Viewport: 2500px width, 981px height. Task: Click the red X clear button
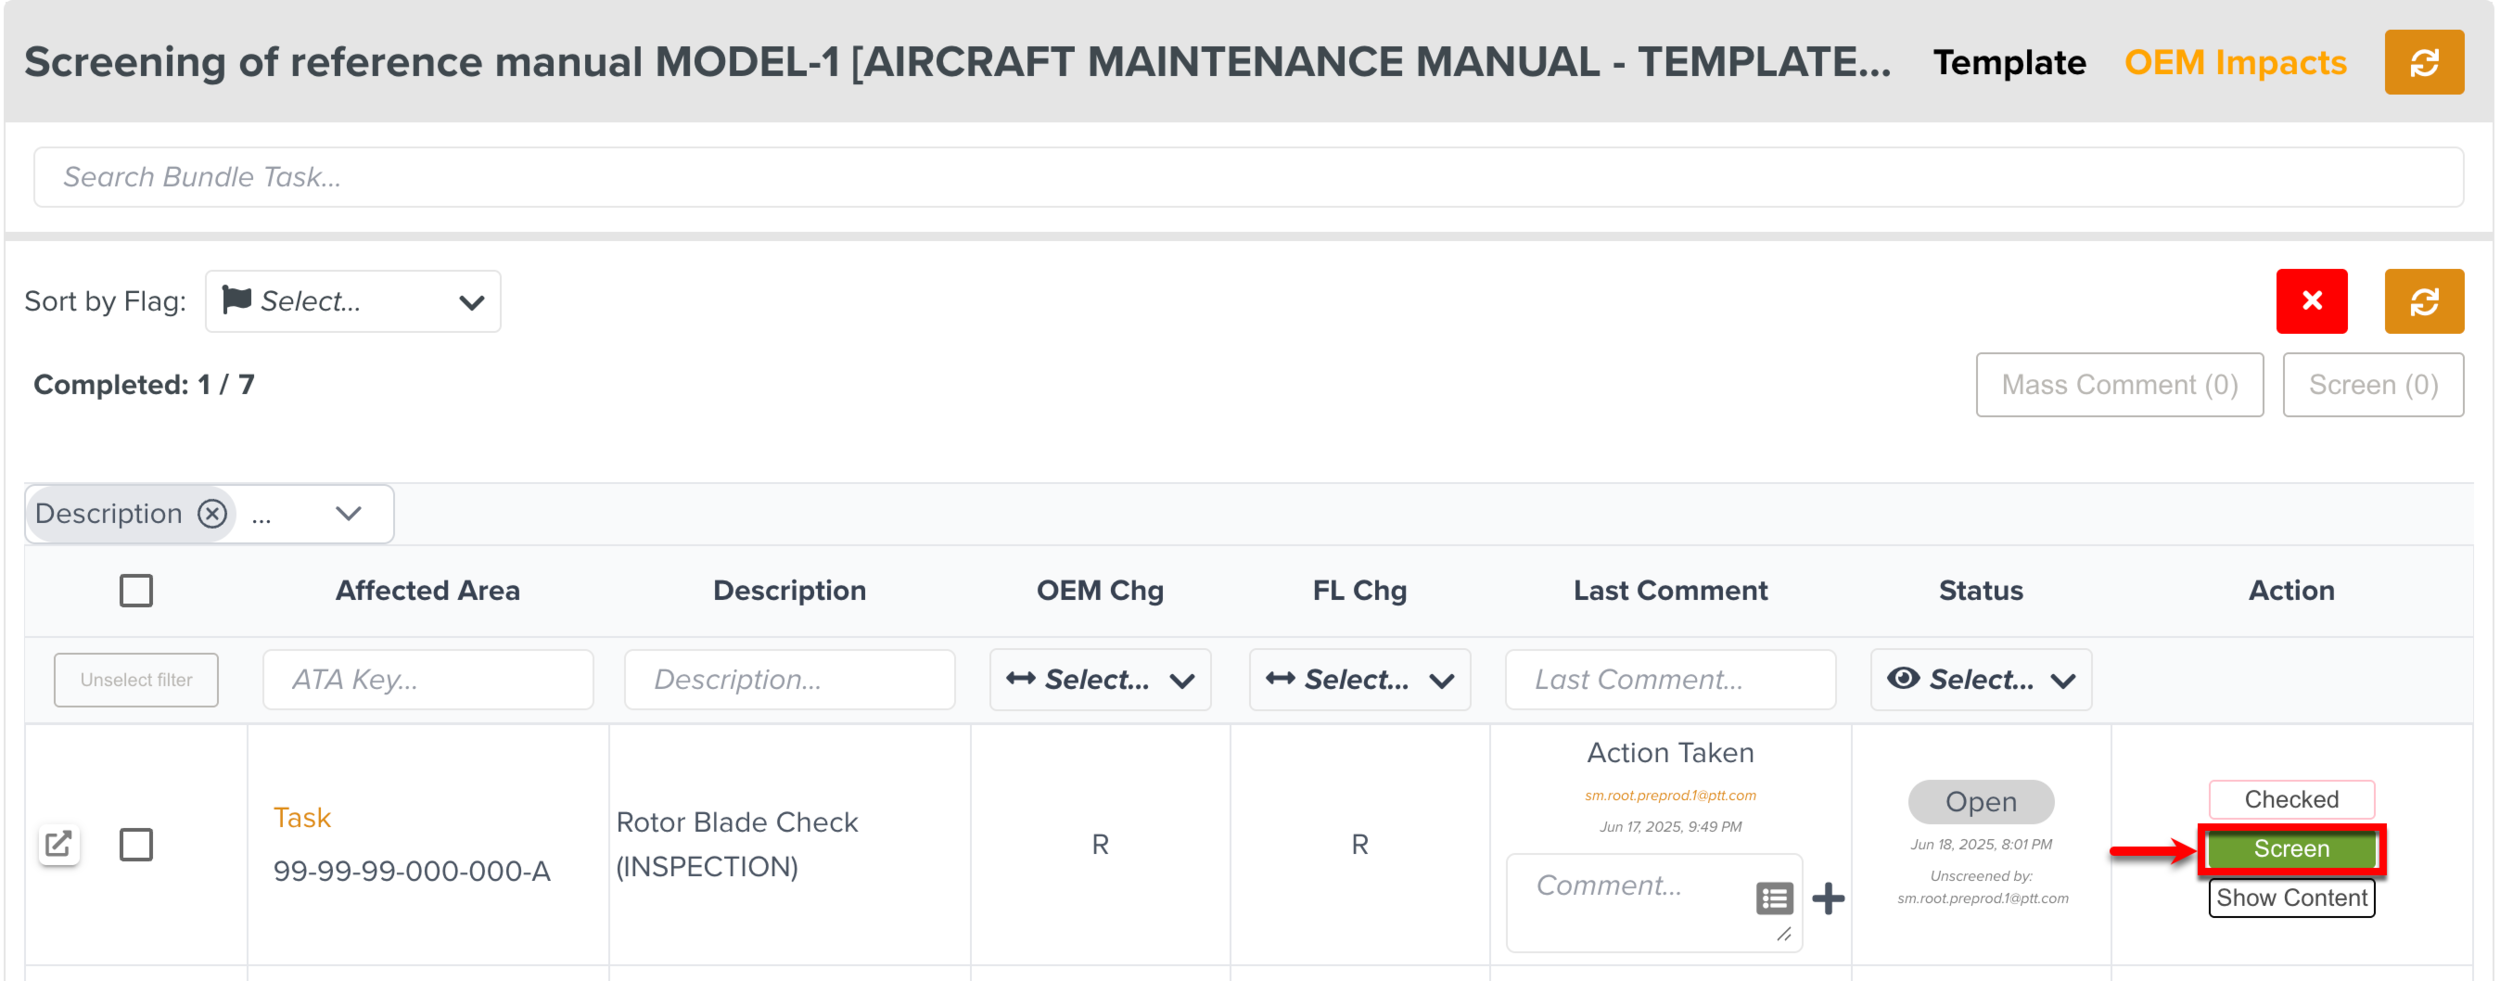click(2311, 301)
